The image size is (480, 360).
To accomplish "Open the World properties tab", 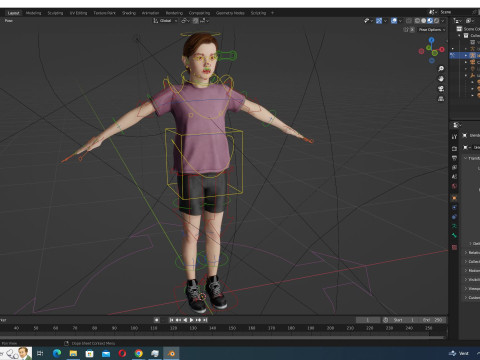I will pos(454,186).
